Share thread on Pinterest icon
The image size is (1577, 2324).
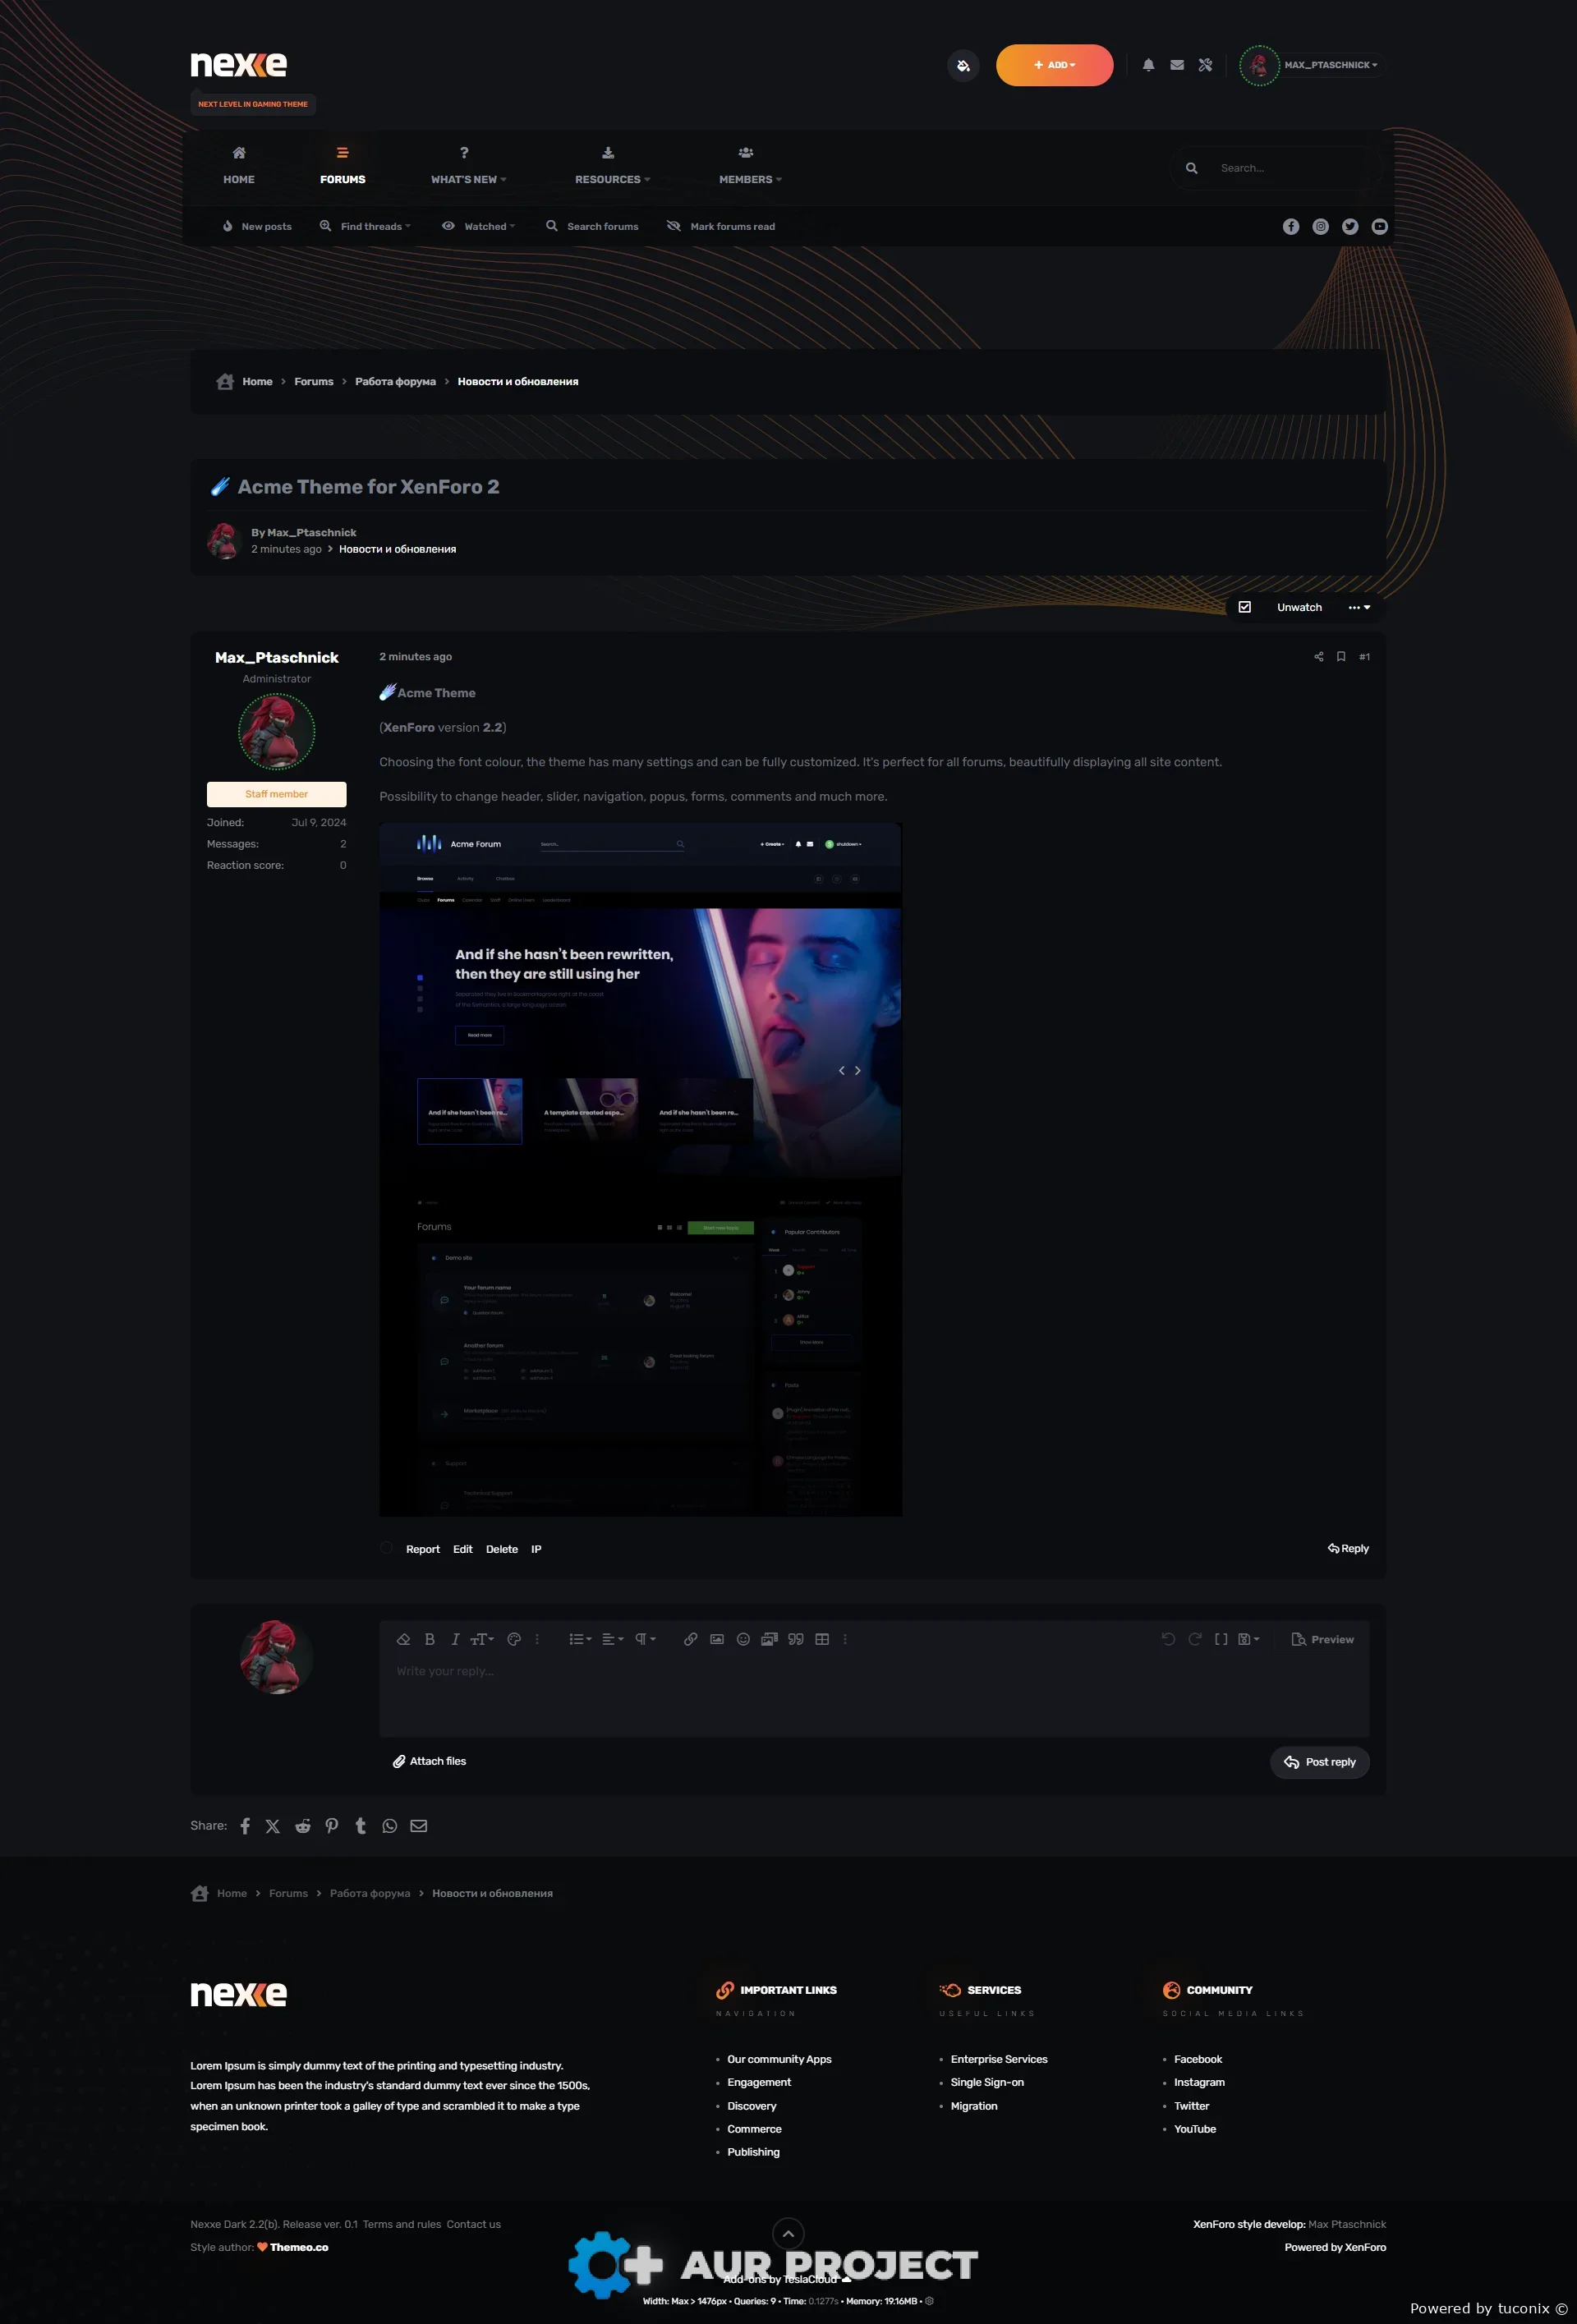331,1825
